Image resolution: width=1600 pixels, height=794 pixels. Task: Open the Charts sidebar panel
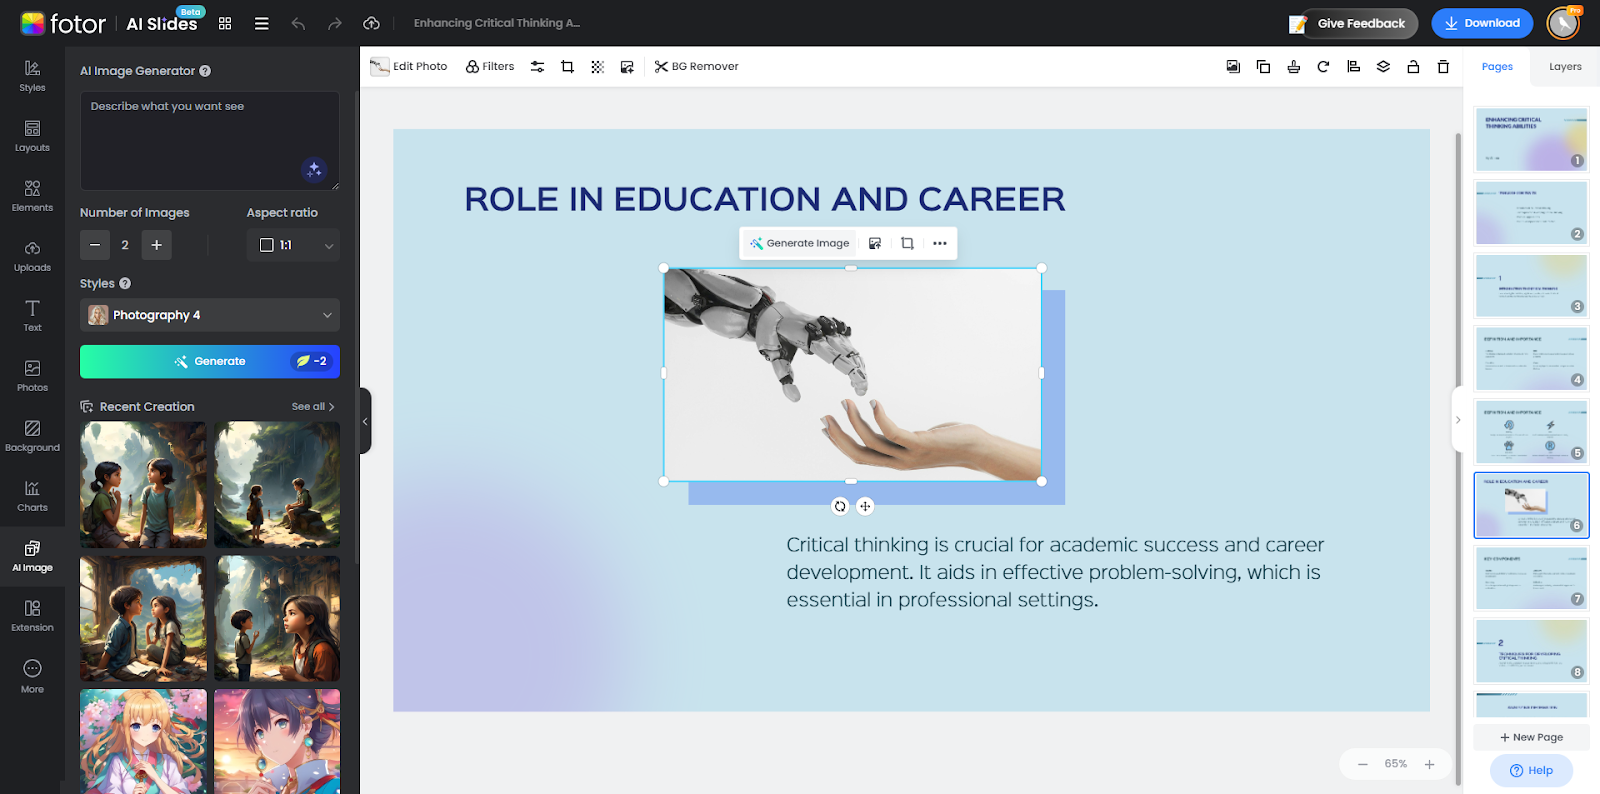32,496
